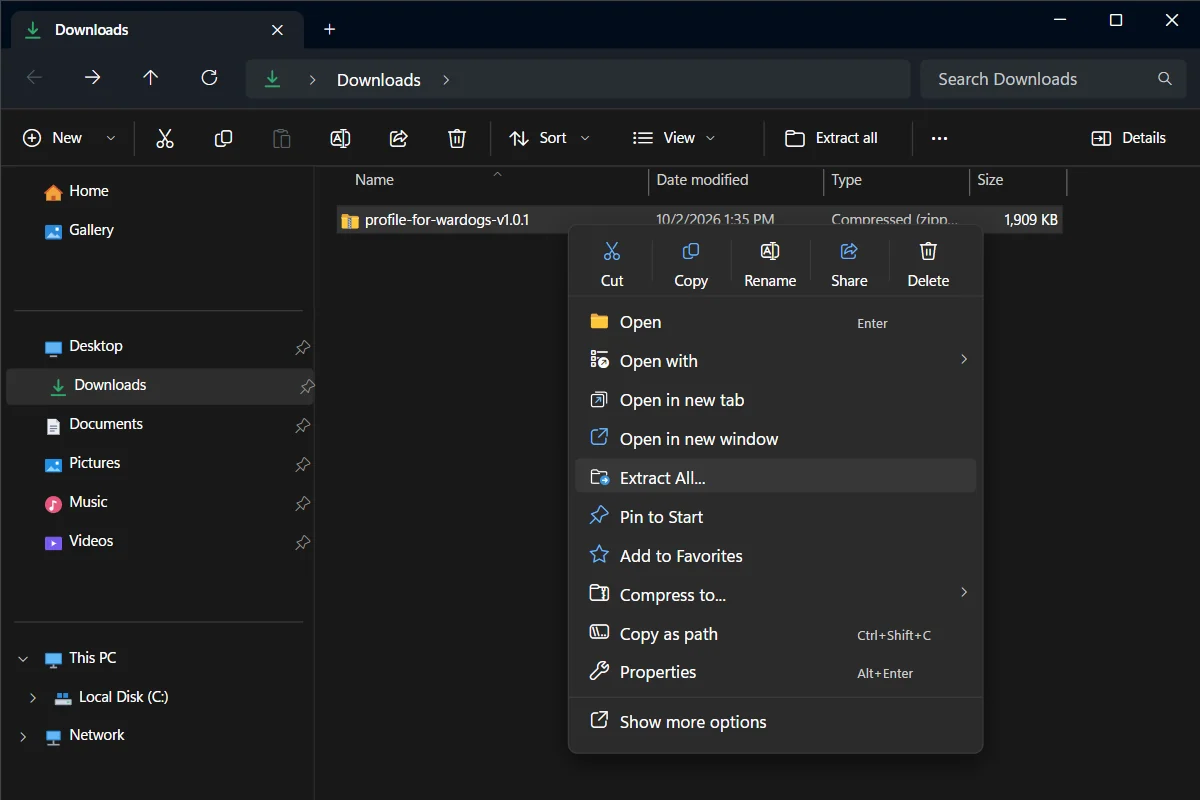Expand the Compress to submenu
This screenshot has height=800, width=1200.
[x=964, y=592]
